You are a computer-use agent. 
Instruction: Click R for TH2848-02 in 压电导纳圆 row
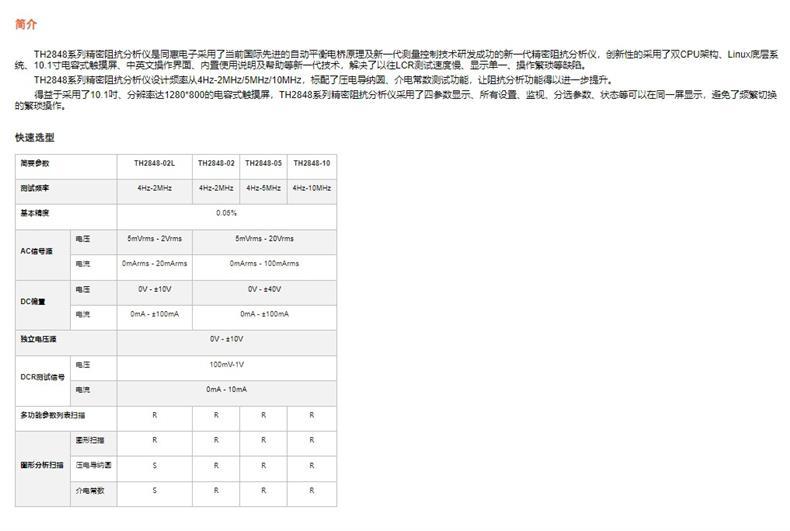[216, 466]
